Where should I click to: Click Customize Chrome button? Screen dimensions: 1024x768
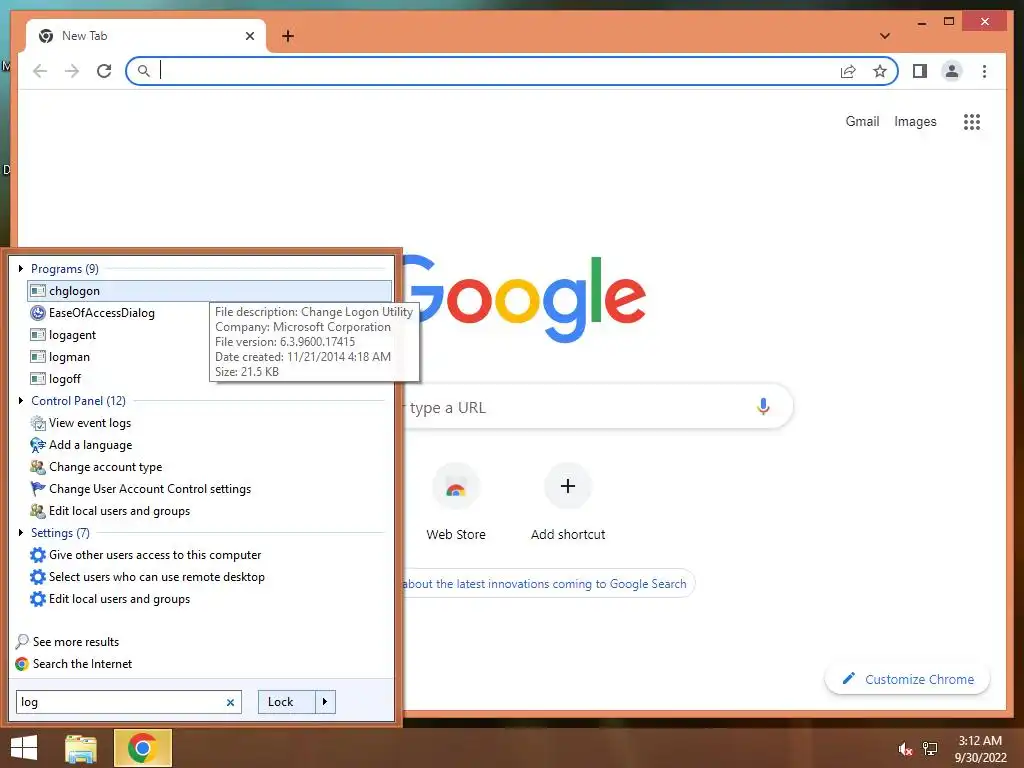pyautogui.click(x=907, y=679)
